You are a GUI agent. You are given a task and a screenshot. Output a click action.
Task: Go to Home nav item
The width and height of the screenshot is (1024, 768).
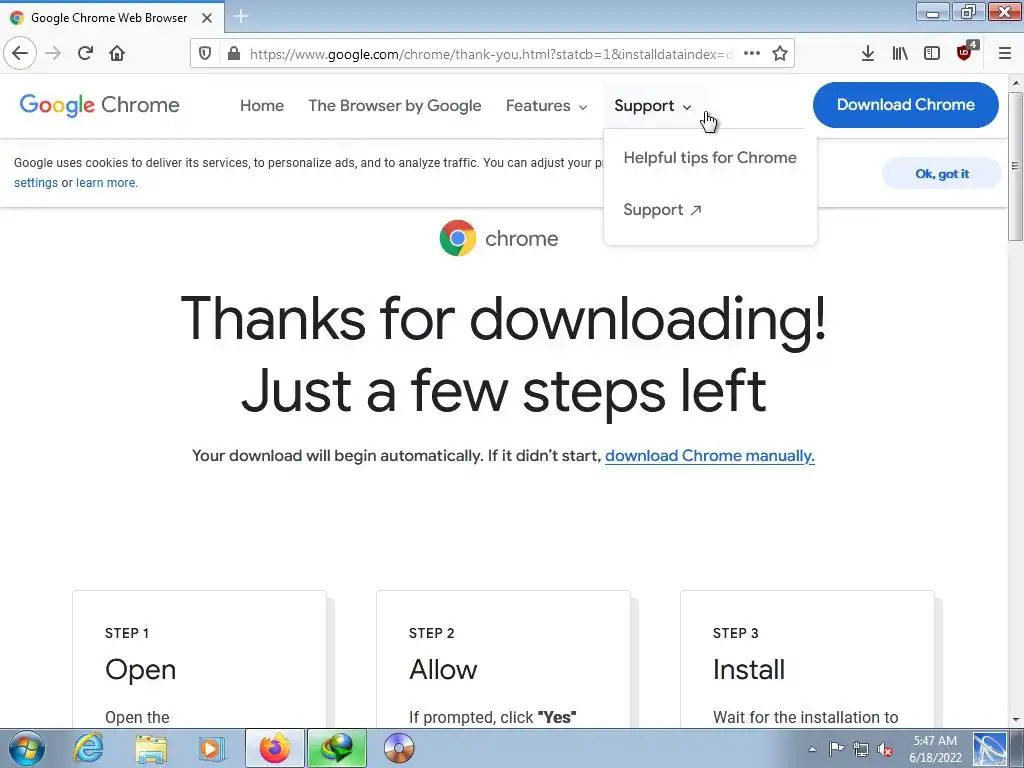point(262,106)
